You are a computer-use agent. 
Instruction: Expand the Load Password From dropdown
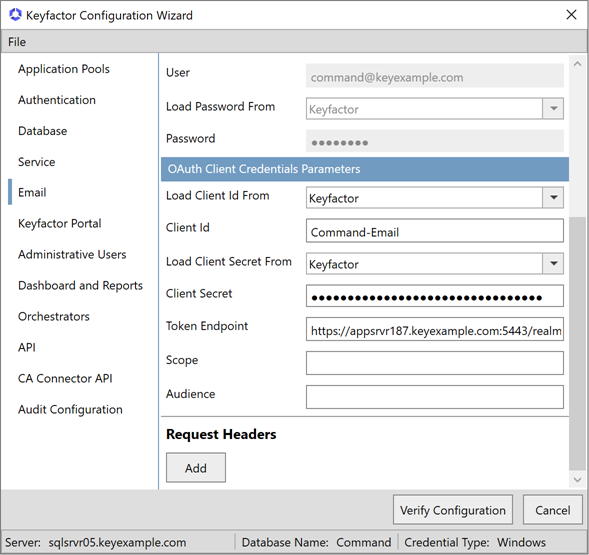(x=553, y=109)
